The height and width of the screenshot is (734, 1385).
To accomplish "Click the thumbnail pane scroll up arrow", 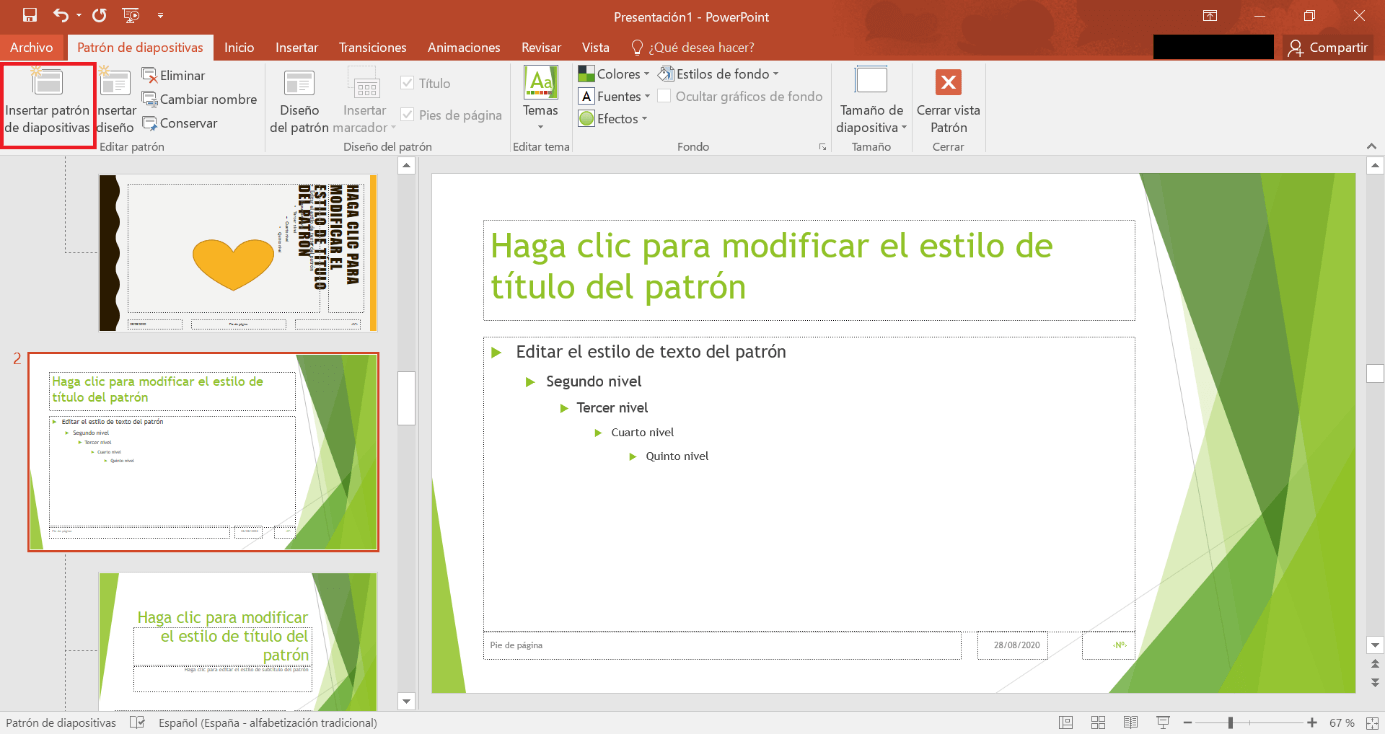I will pos(406,166).
